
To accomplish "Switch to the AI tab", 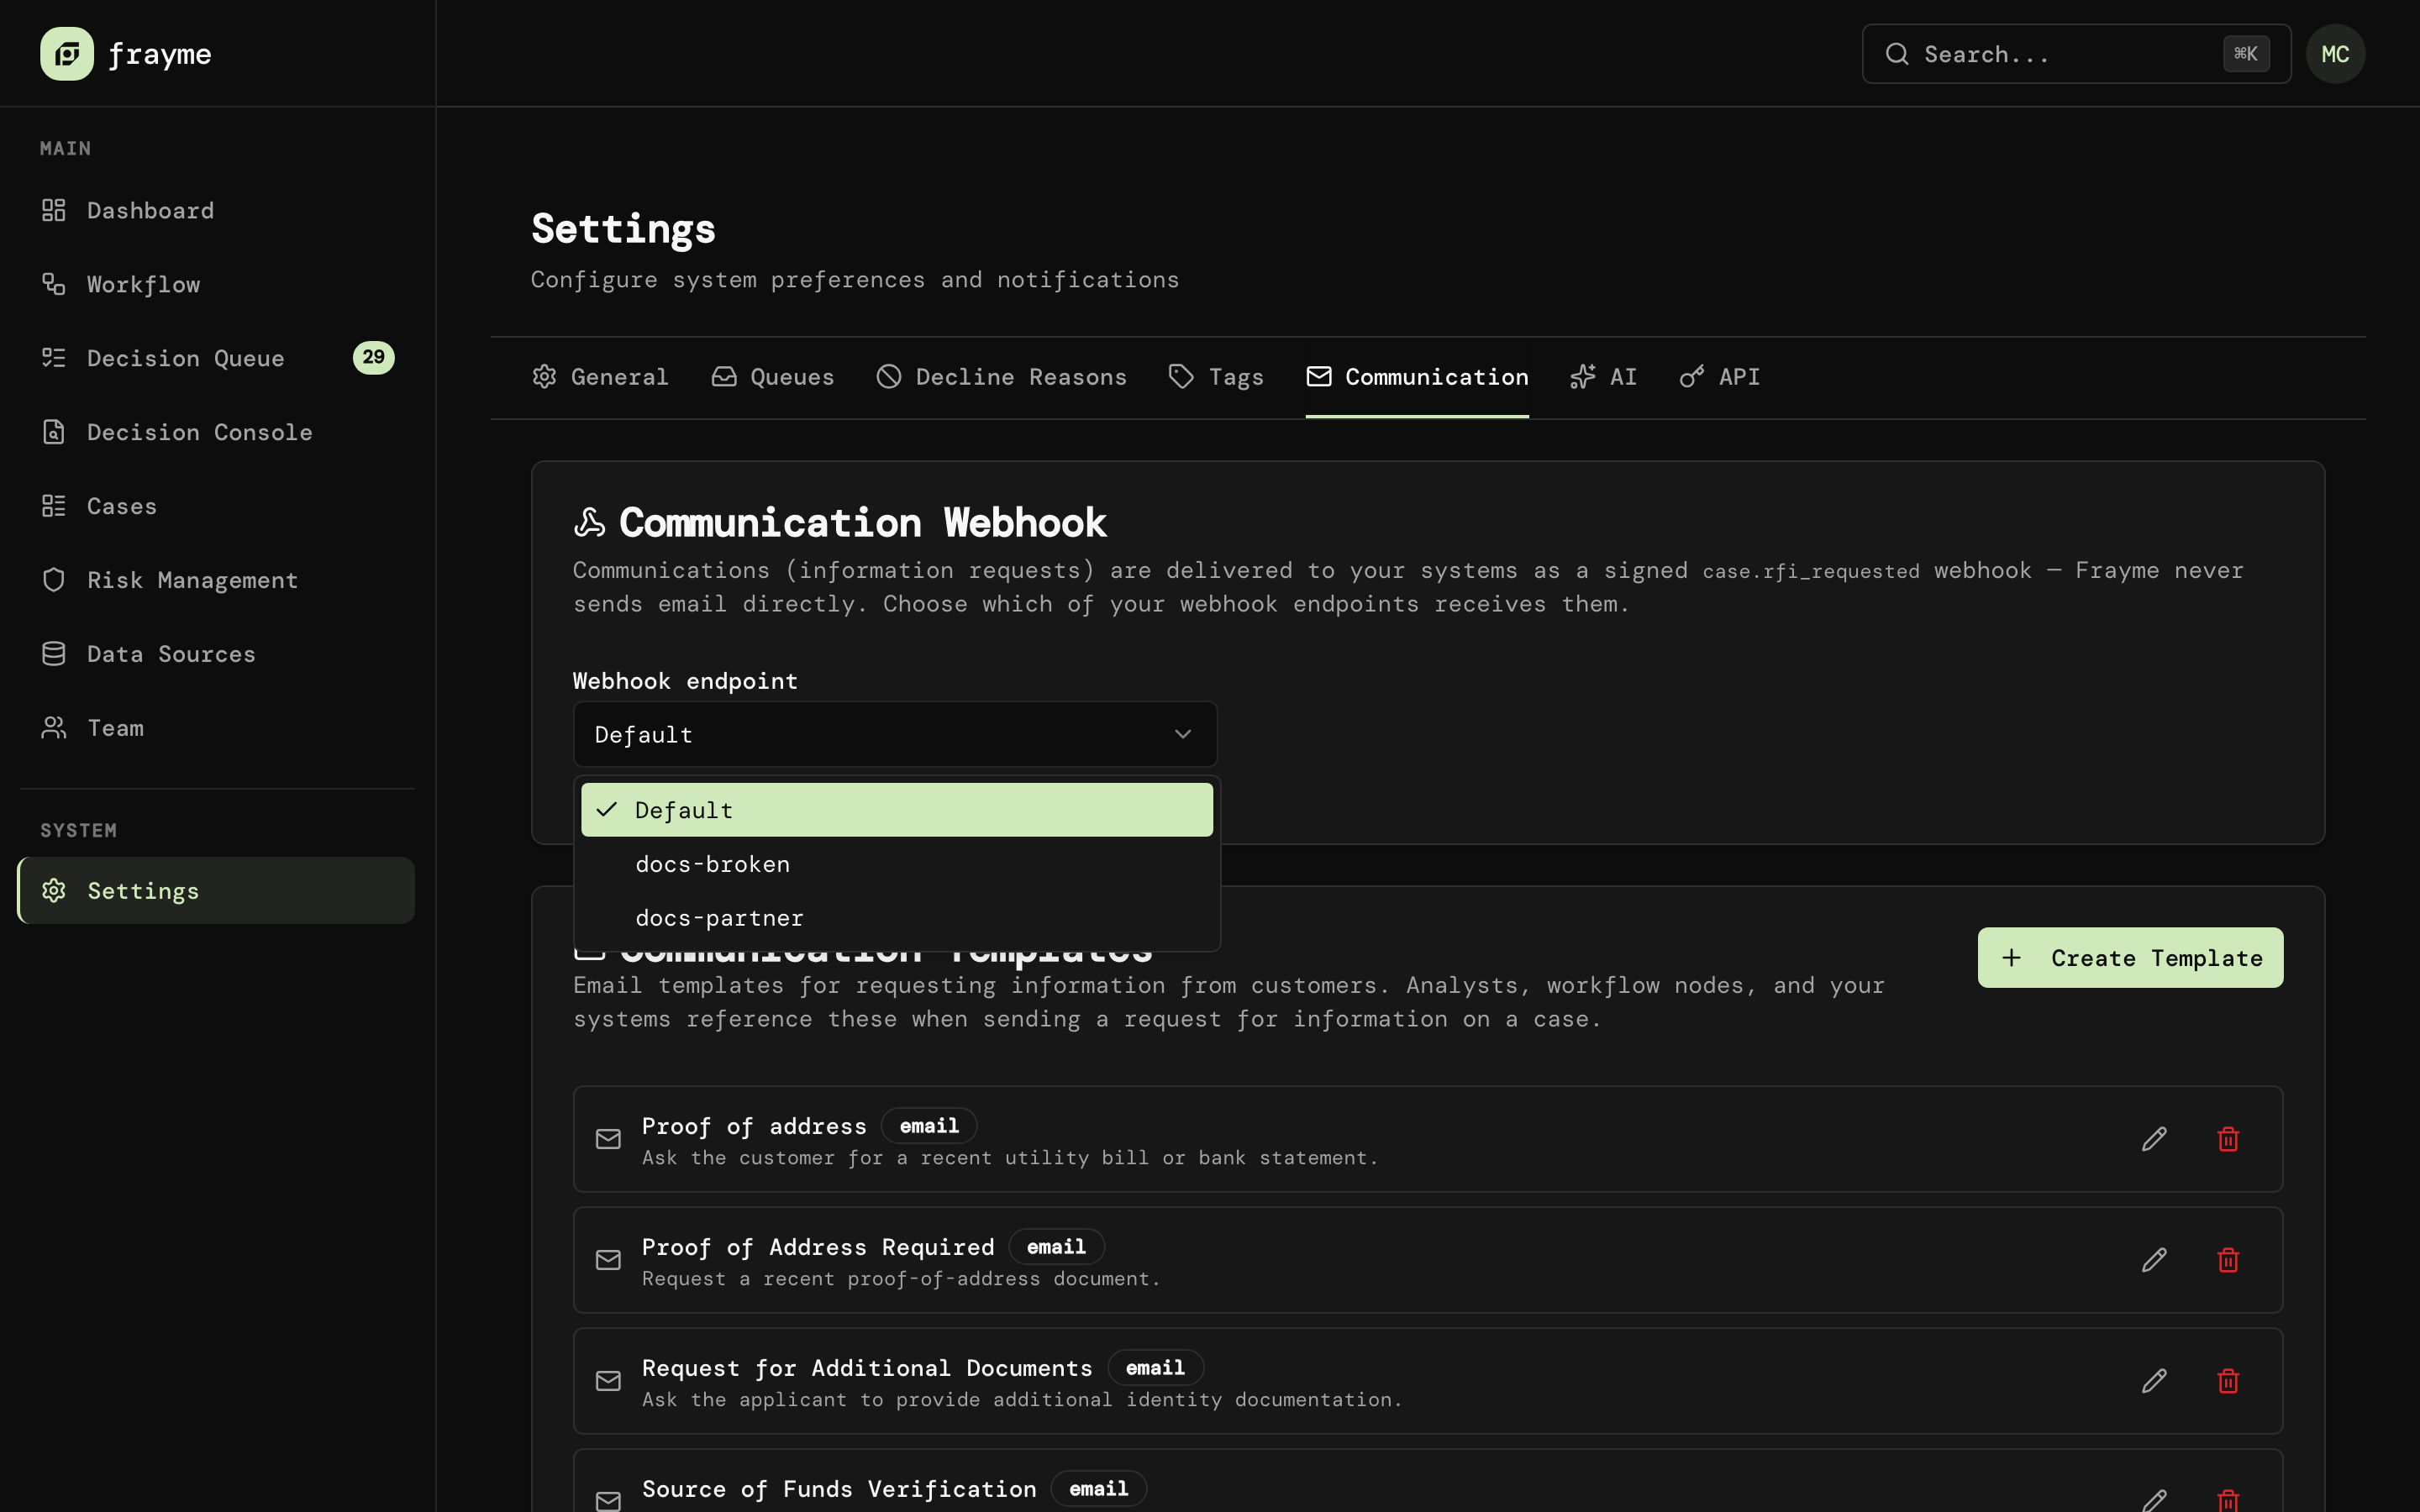I will click(x=1603, y=377).
